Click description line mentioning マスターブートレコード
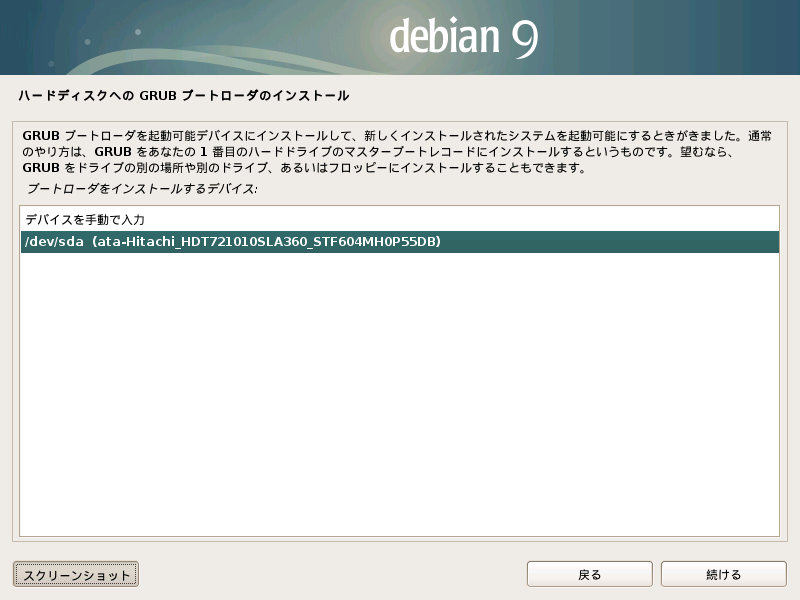 pyautogui.click(x=380, y=152)
